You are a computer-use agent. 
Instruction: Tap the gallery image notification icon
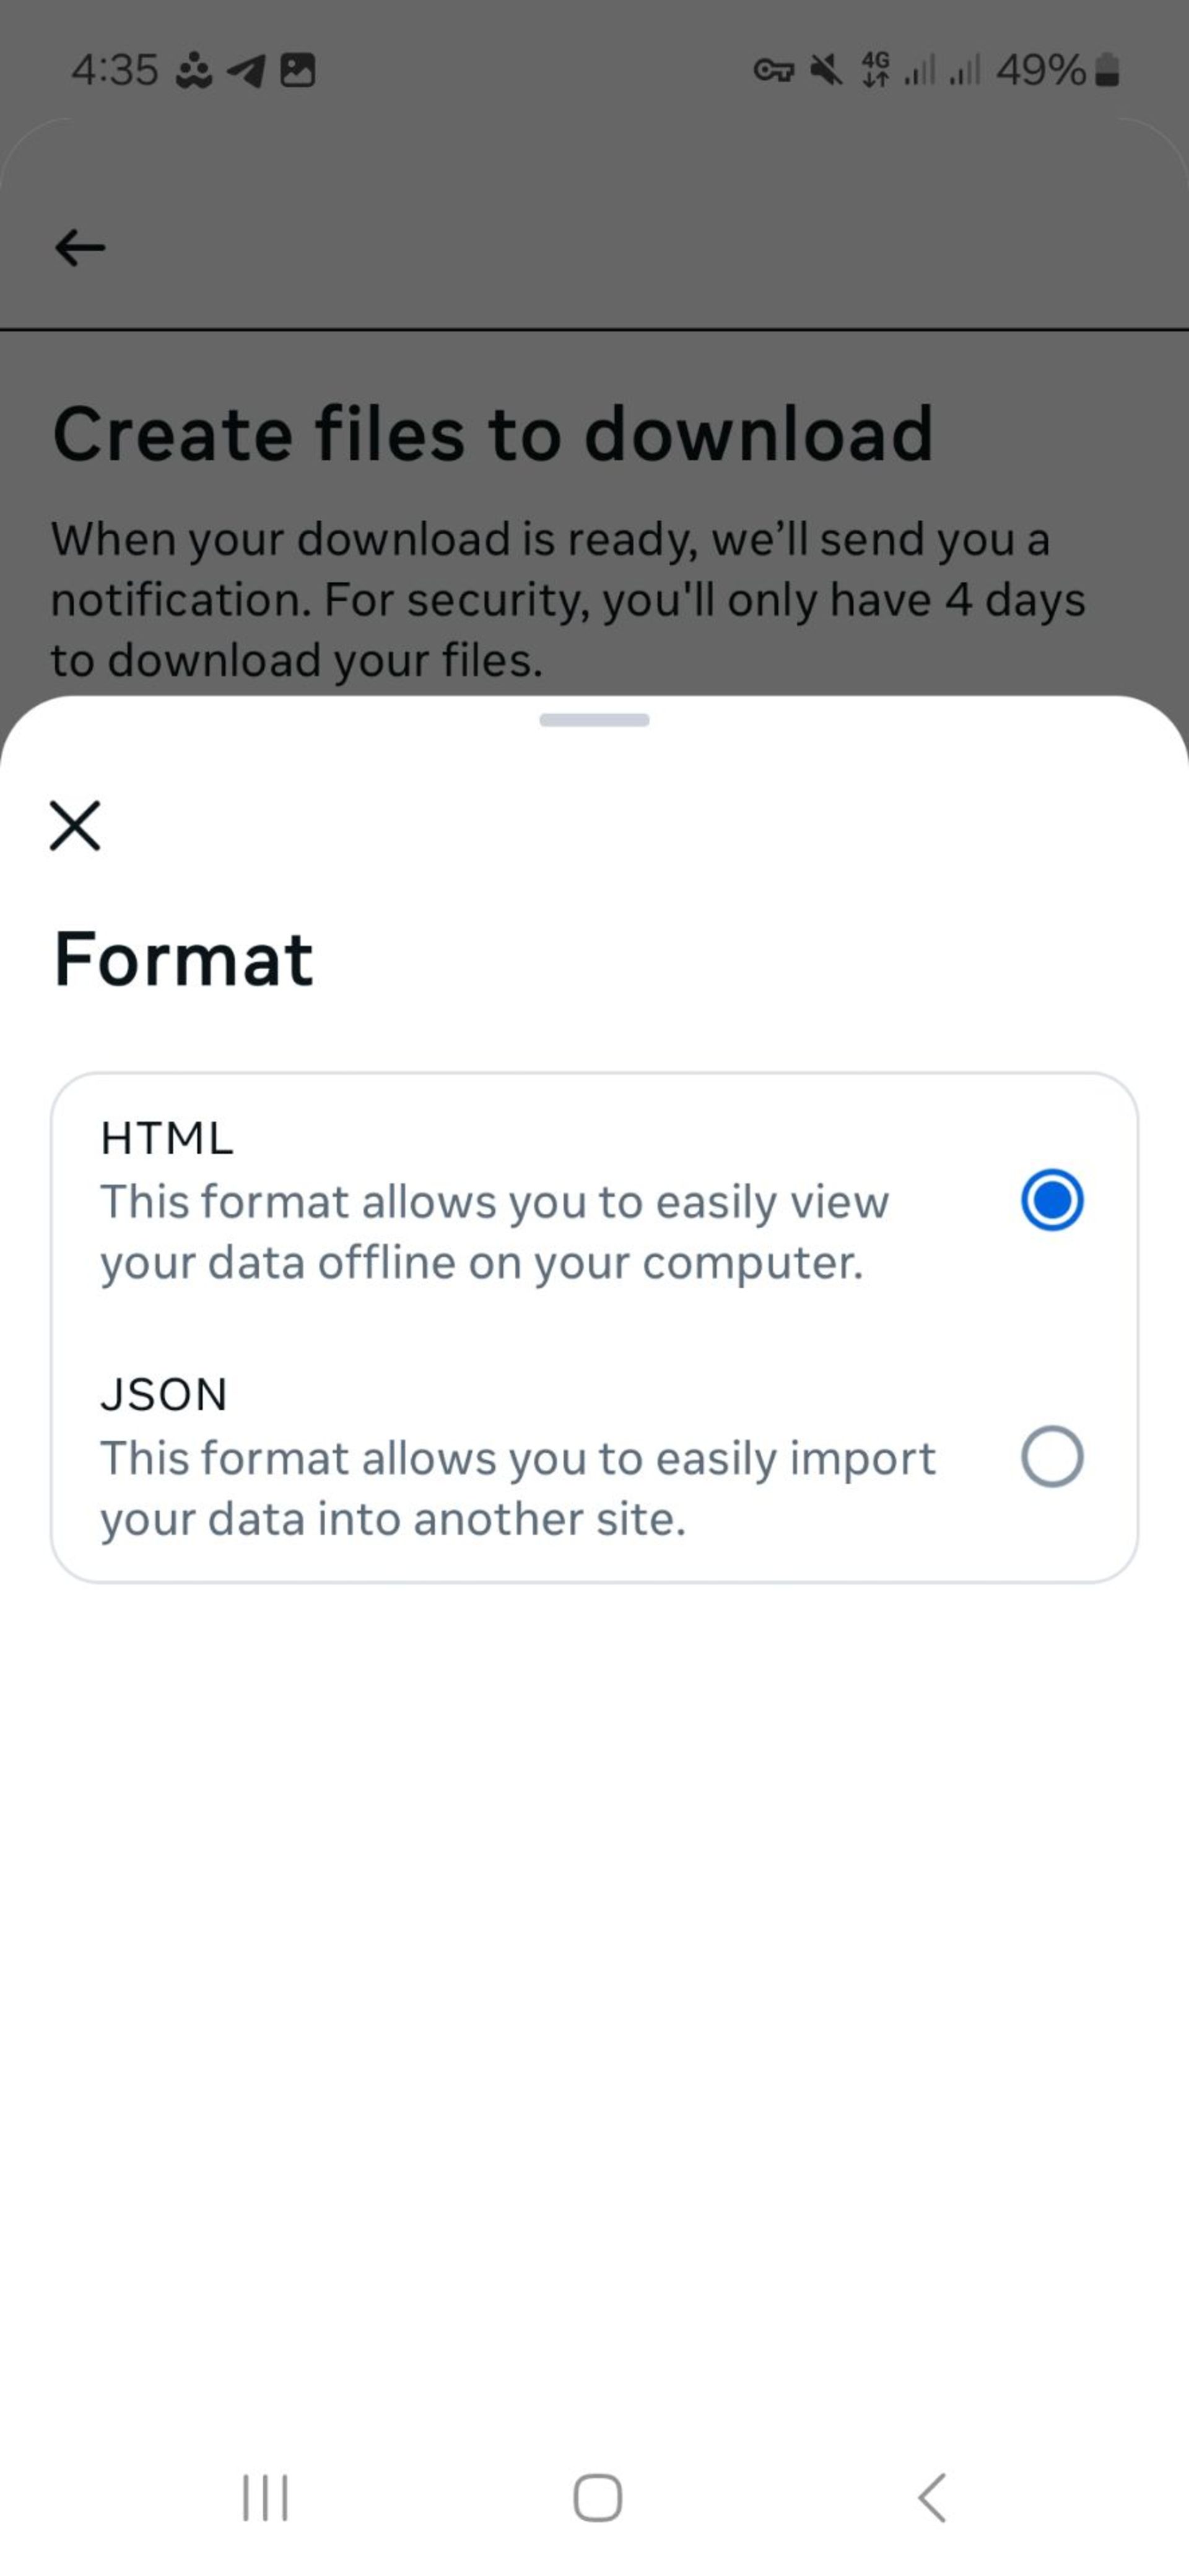point(297,70)
